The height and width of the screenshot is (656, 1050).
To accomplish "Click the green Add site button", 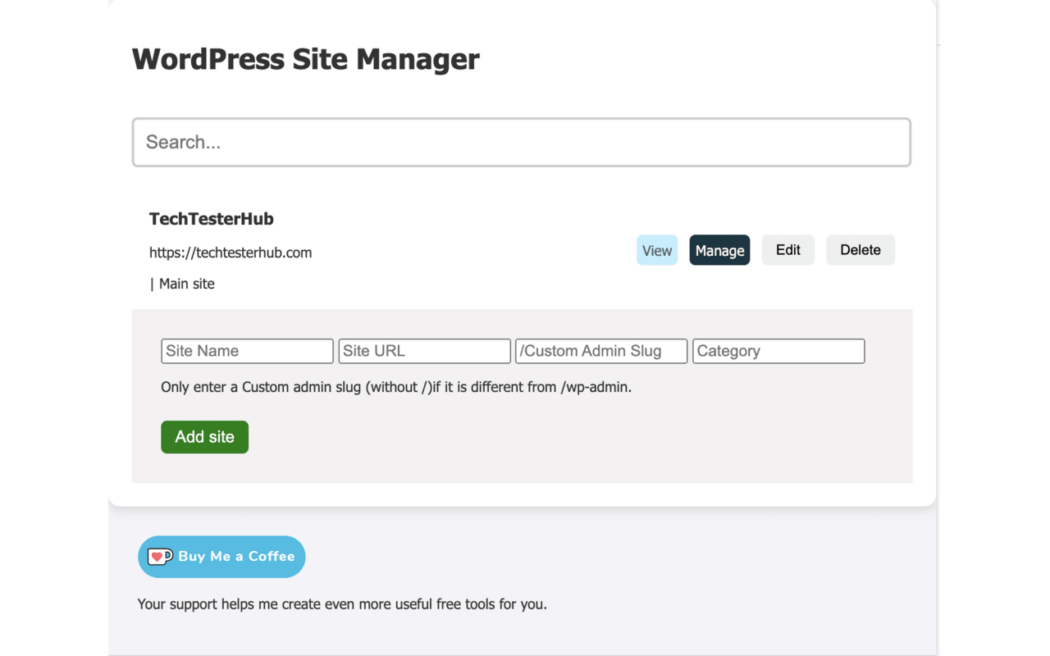I will [x=204, y=437].
